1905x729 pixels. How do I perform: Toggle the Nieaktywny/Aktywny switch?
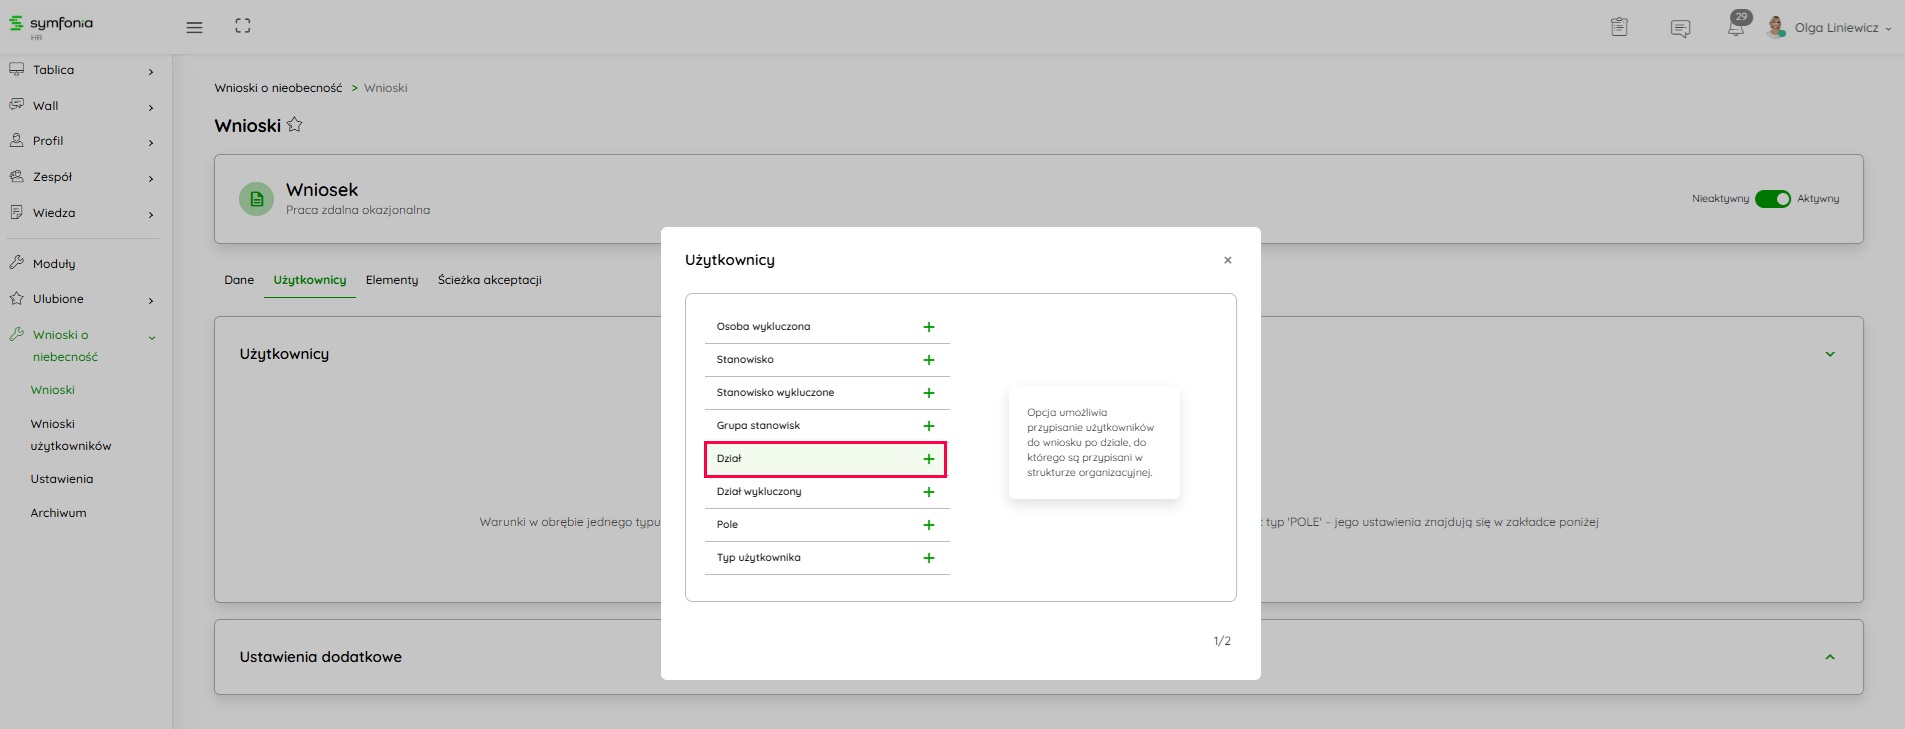(x=1772, y=199)
